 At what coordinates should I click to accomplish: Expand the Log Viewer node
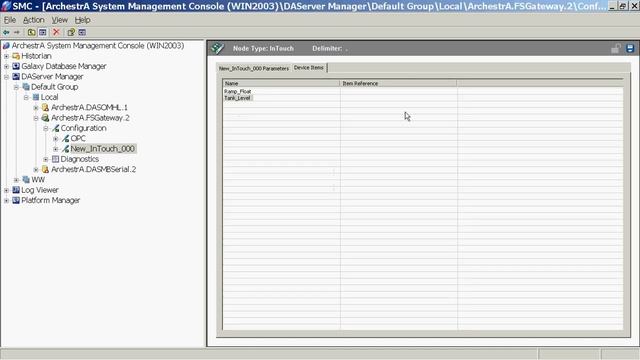(x=7, y=190)
